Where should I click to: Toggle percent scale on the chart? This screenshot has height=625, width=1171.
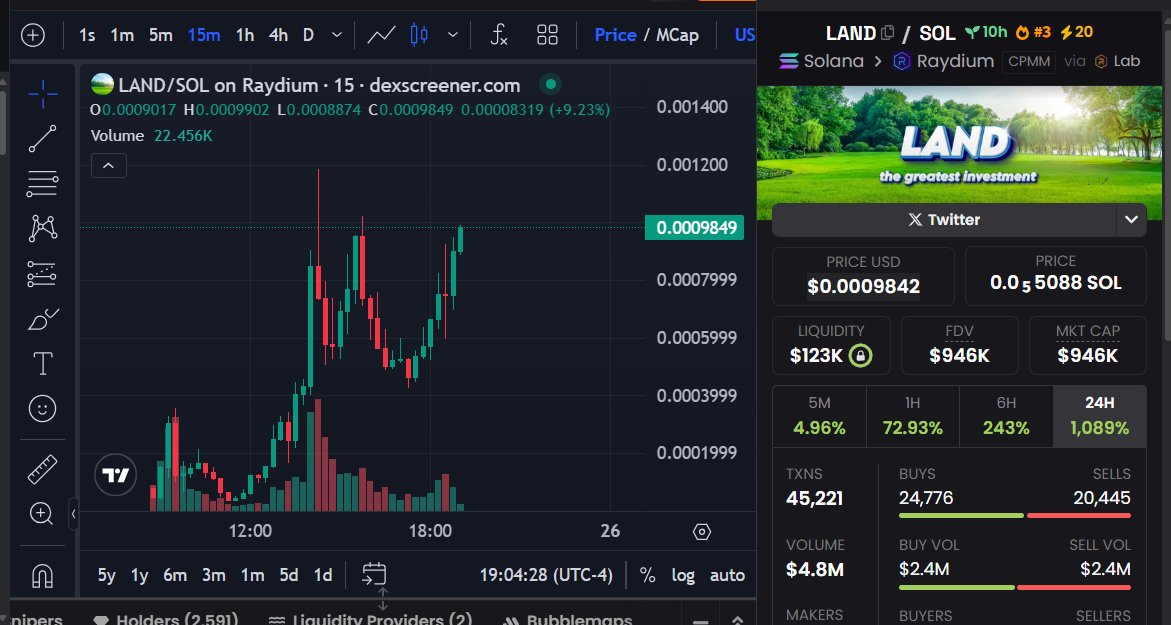[647, 575]
